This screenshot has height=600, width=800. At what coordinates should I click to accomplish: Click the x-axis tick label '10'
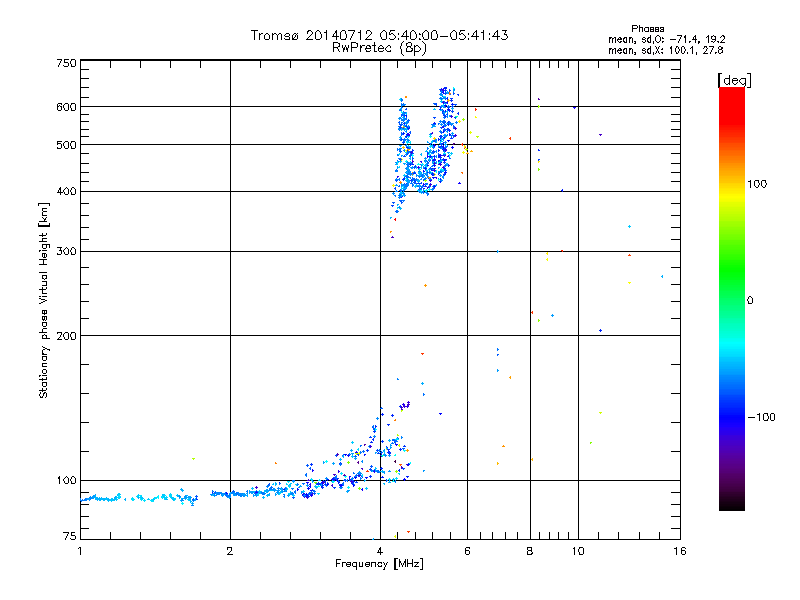pos(578,551)
